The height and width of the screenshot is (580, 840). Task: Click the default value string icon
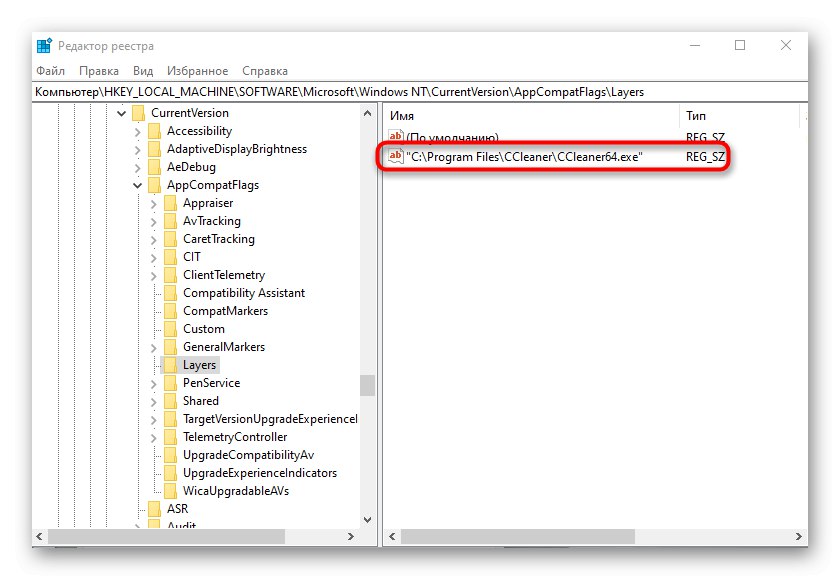tap(395, 137)
